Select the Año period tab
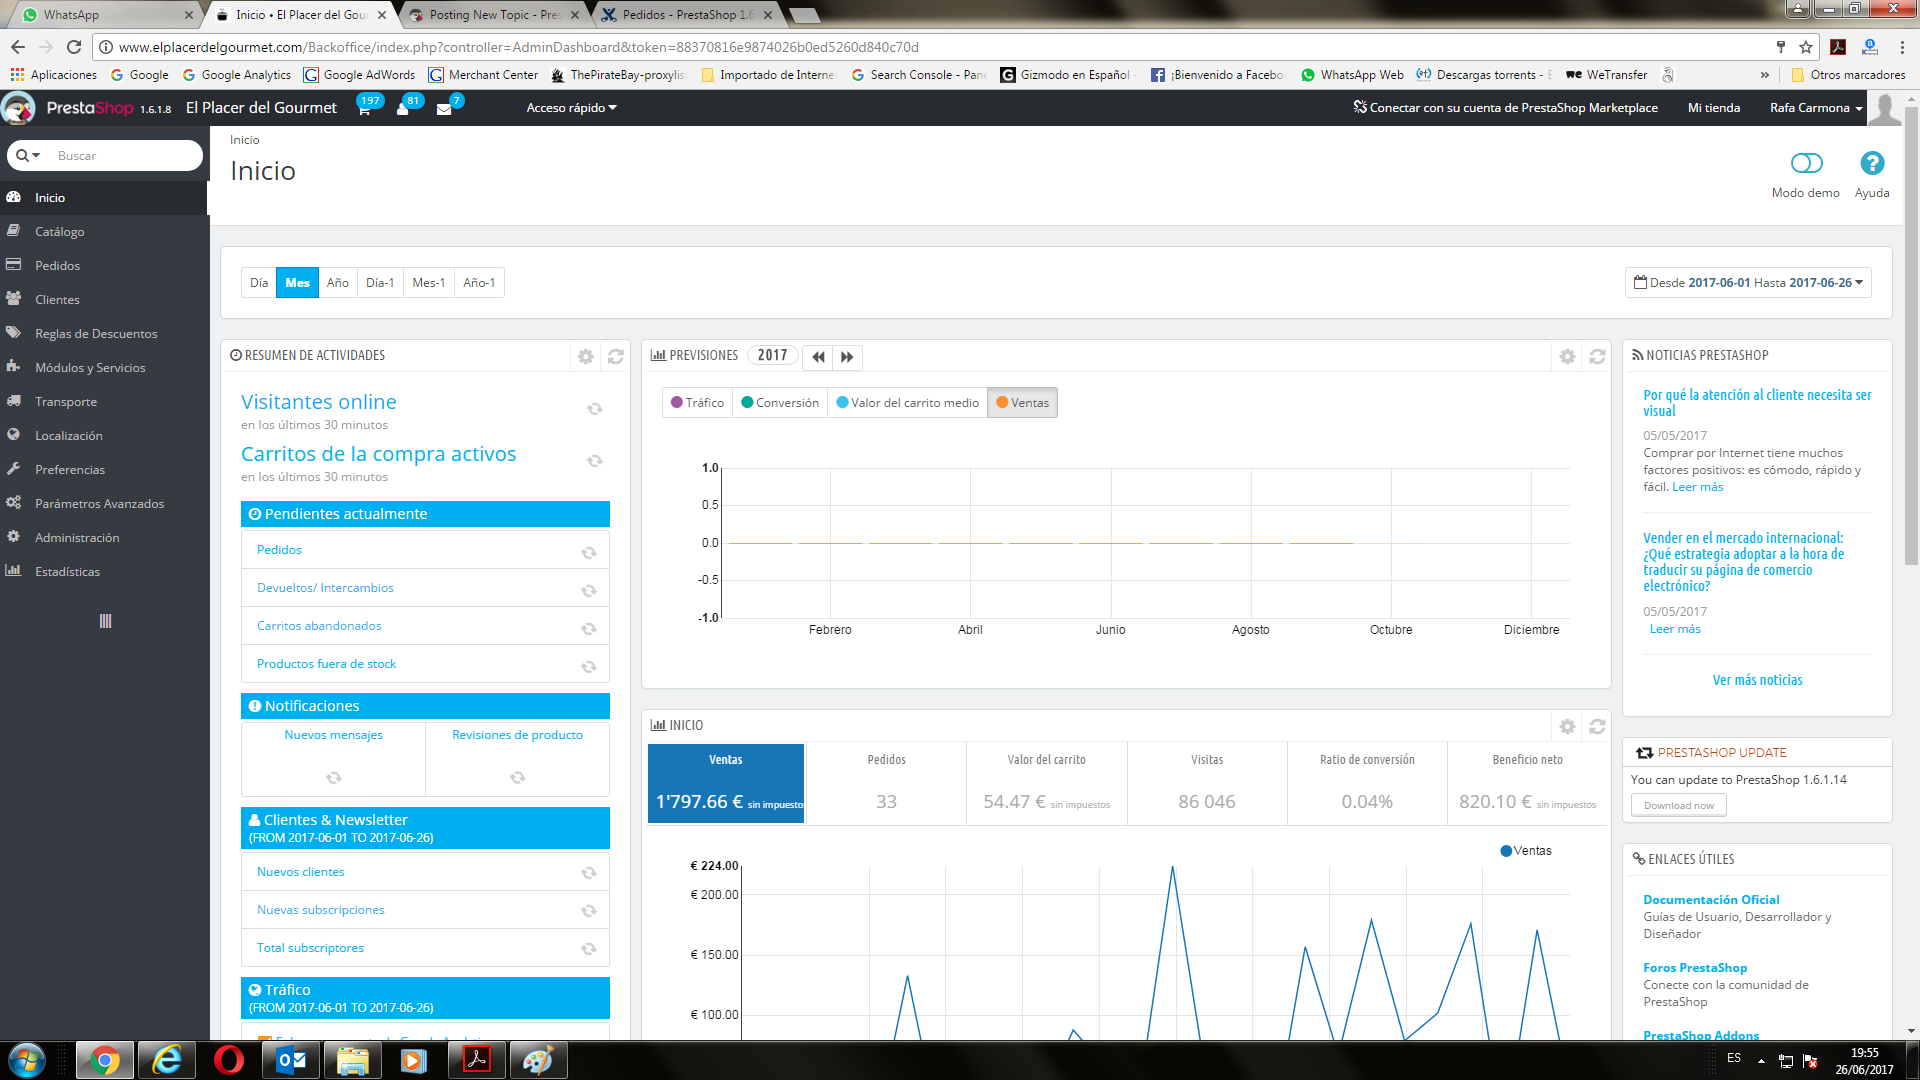Viewport: 1920px width, 1080px height. click(338, 283)
